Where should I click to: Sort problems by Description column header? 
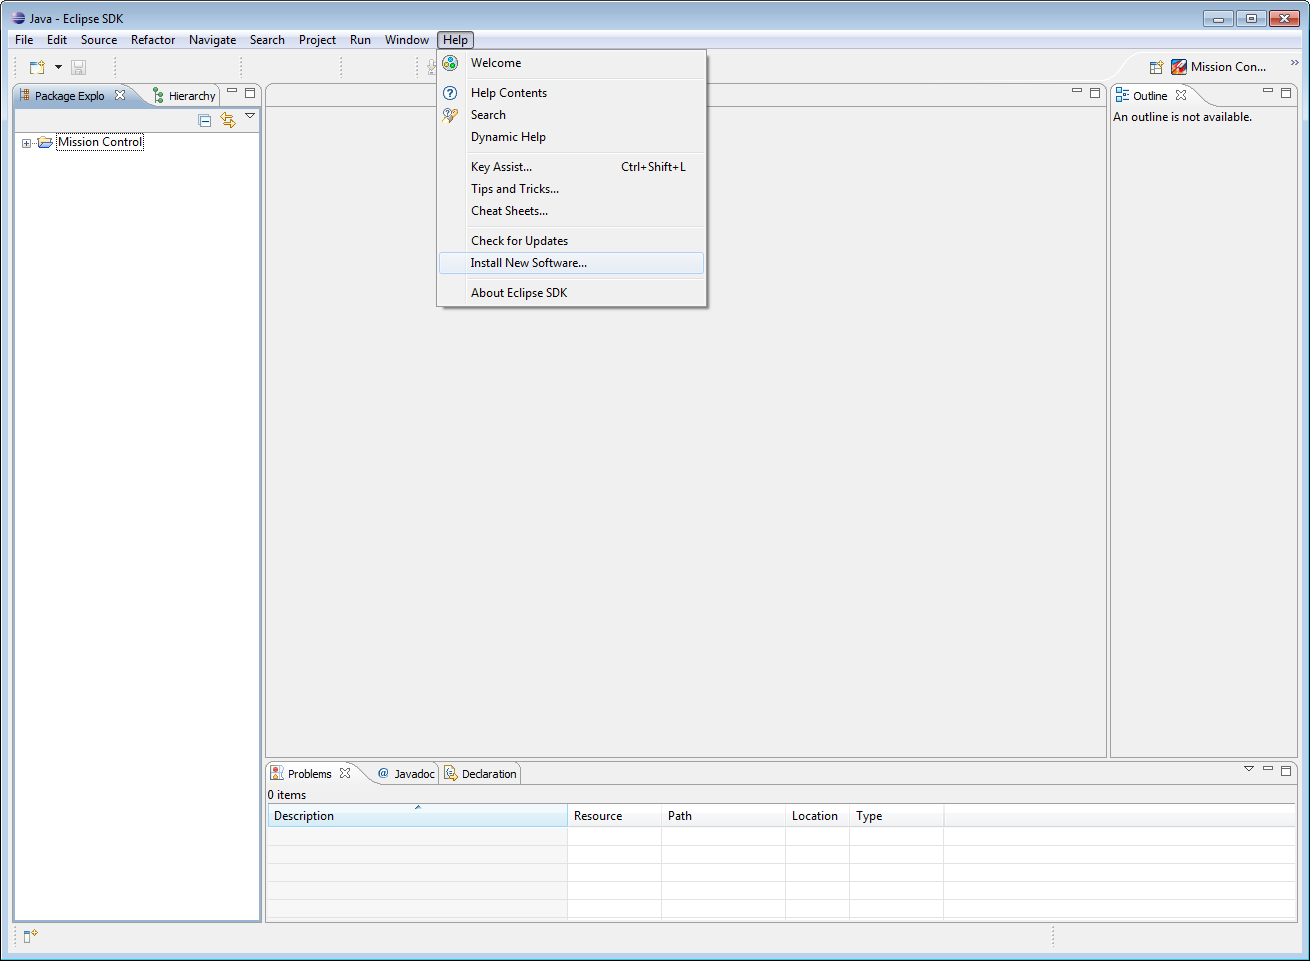click(x=416, y=816)
